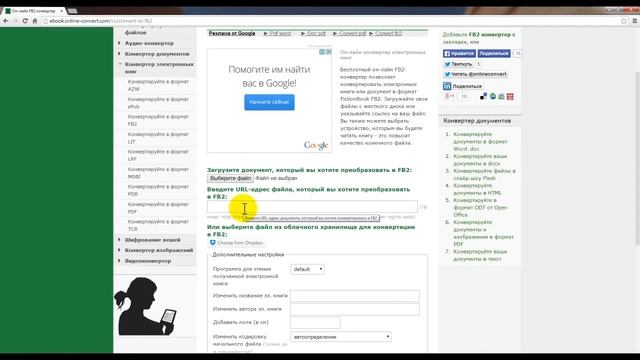Image resolution: width=640 pixels, height=360 pixels.
Task: Click the red social icon at the row end
Action: click(510, 96)
